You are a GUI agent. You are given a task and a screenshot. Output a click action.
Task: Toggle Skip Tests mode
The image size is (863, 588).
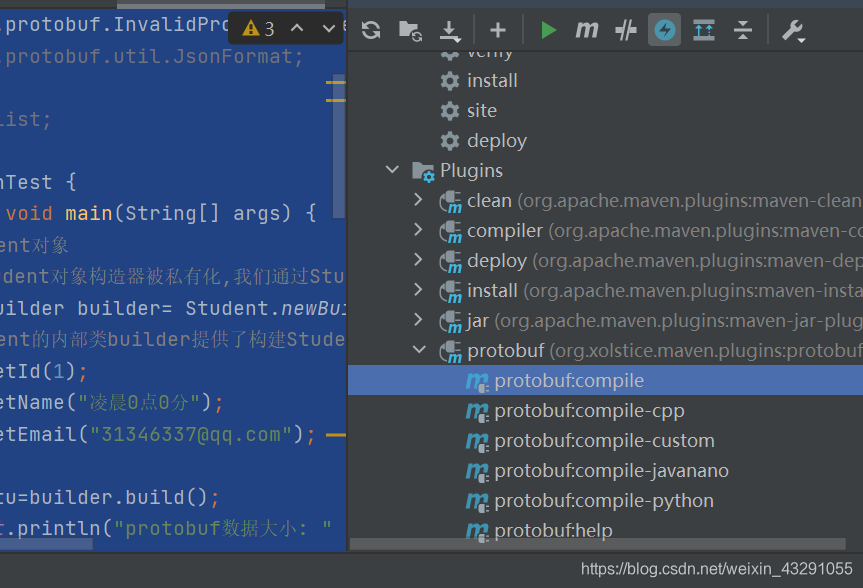click(625, 30)
